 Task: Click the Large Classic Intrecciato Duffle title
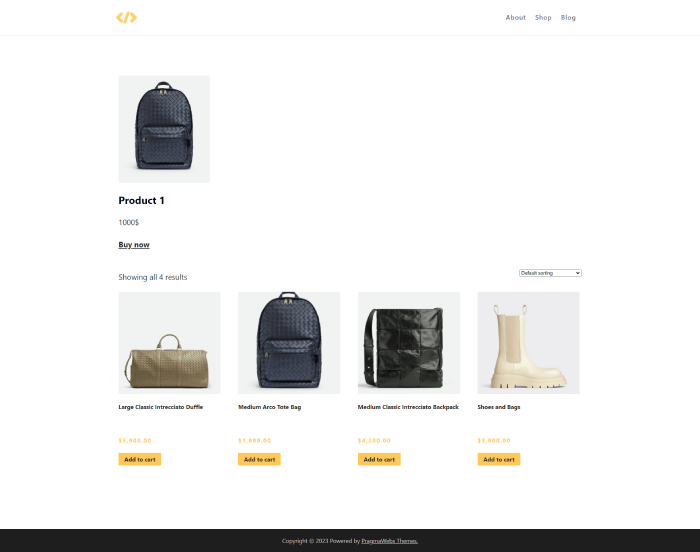pos(161,407)
